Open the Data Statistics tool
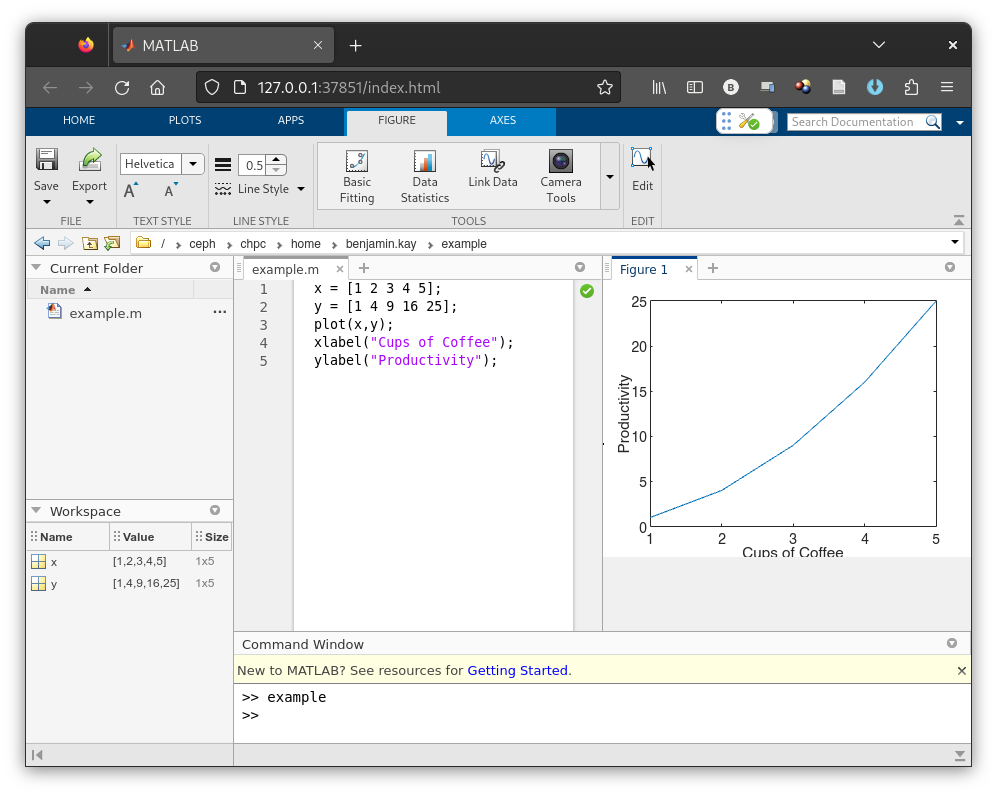 (x=424, y=175)
